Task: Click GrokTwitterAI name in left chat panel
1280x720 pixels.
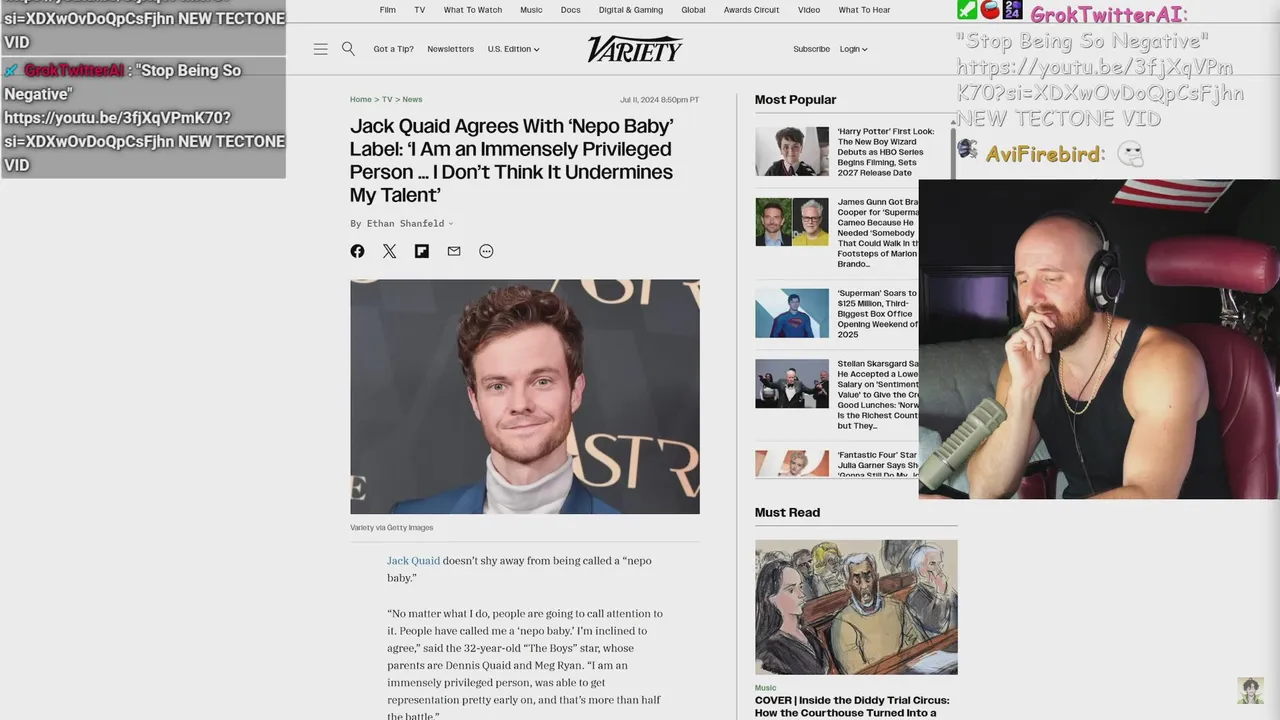Action: [x=74, y=71]
